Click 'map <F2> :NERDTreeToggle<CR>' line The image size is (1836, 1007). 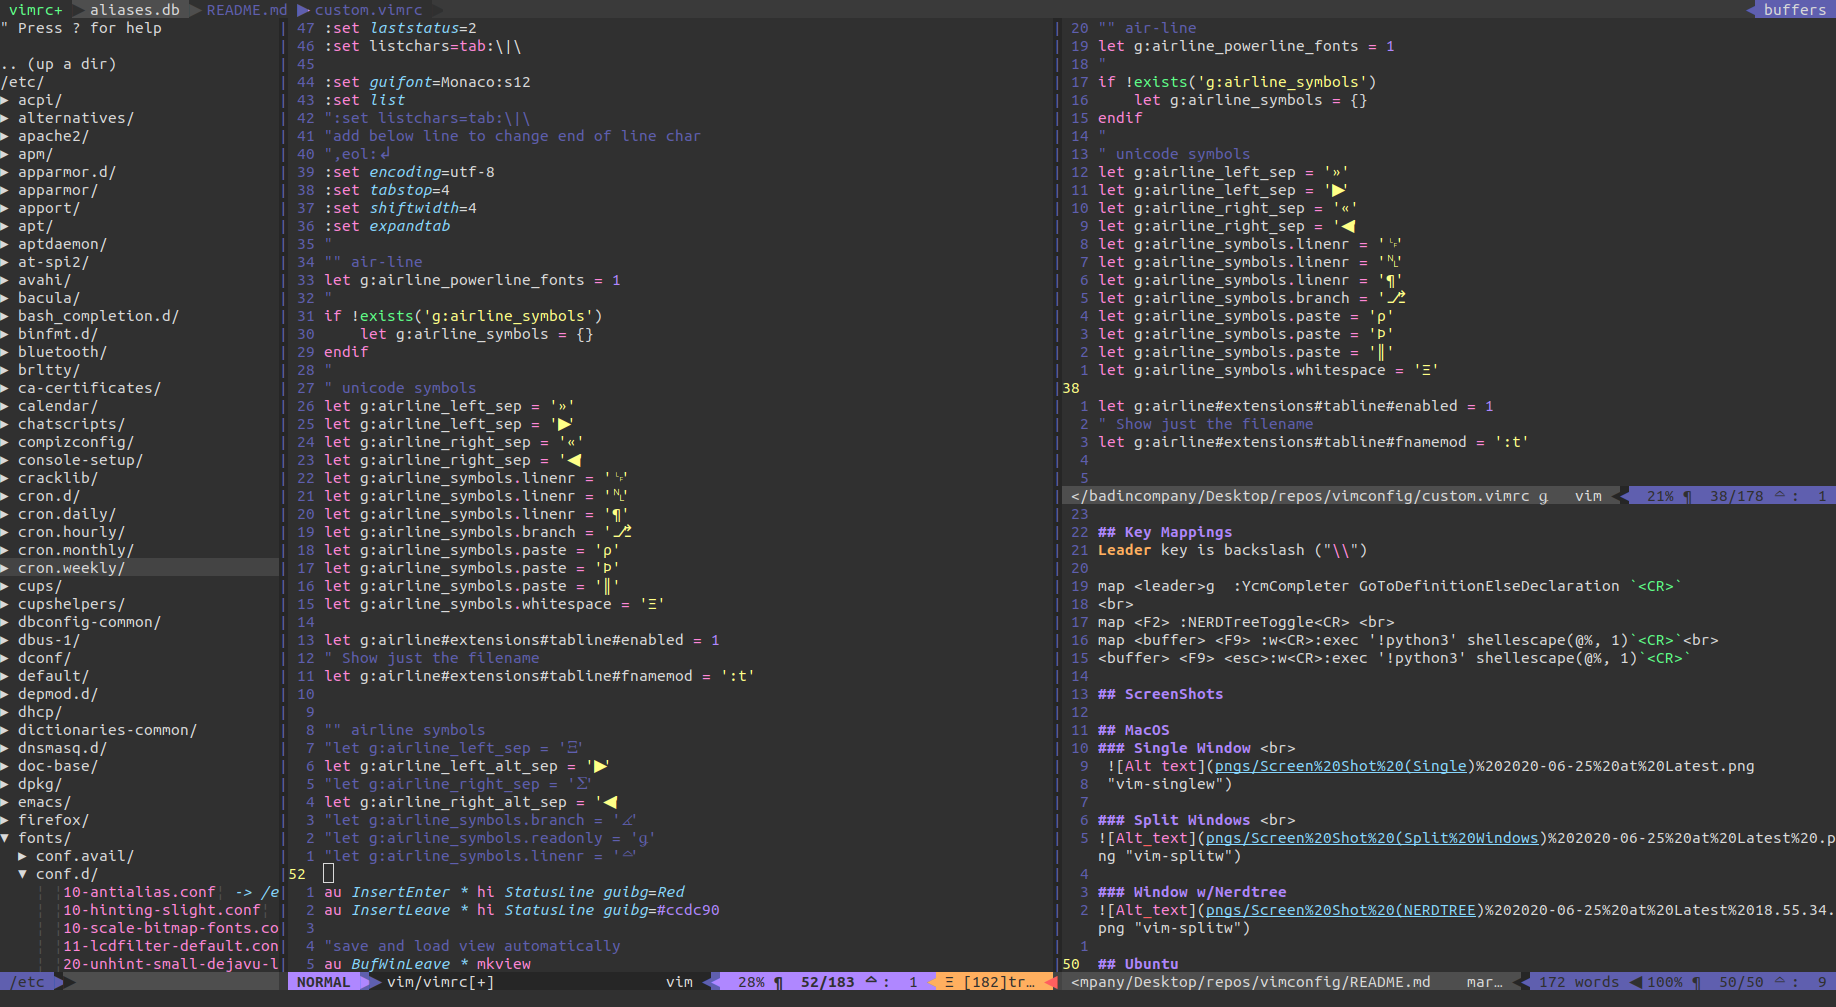coord(1246,622)
